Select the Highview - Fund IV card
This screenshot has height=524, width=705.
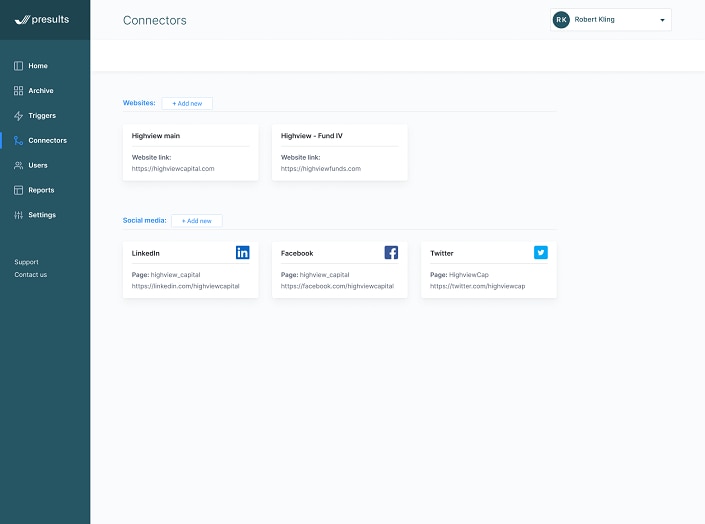pos(339,152)
